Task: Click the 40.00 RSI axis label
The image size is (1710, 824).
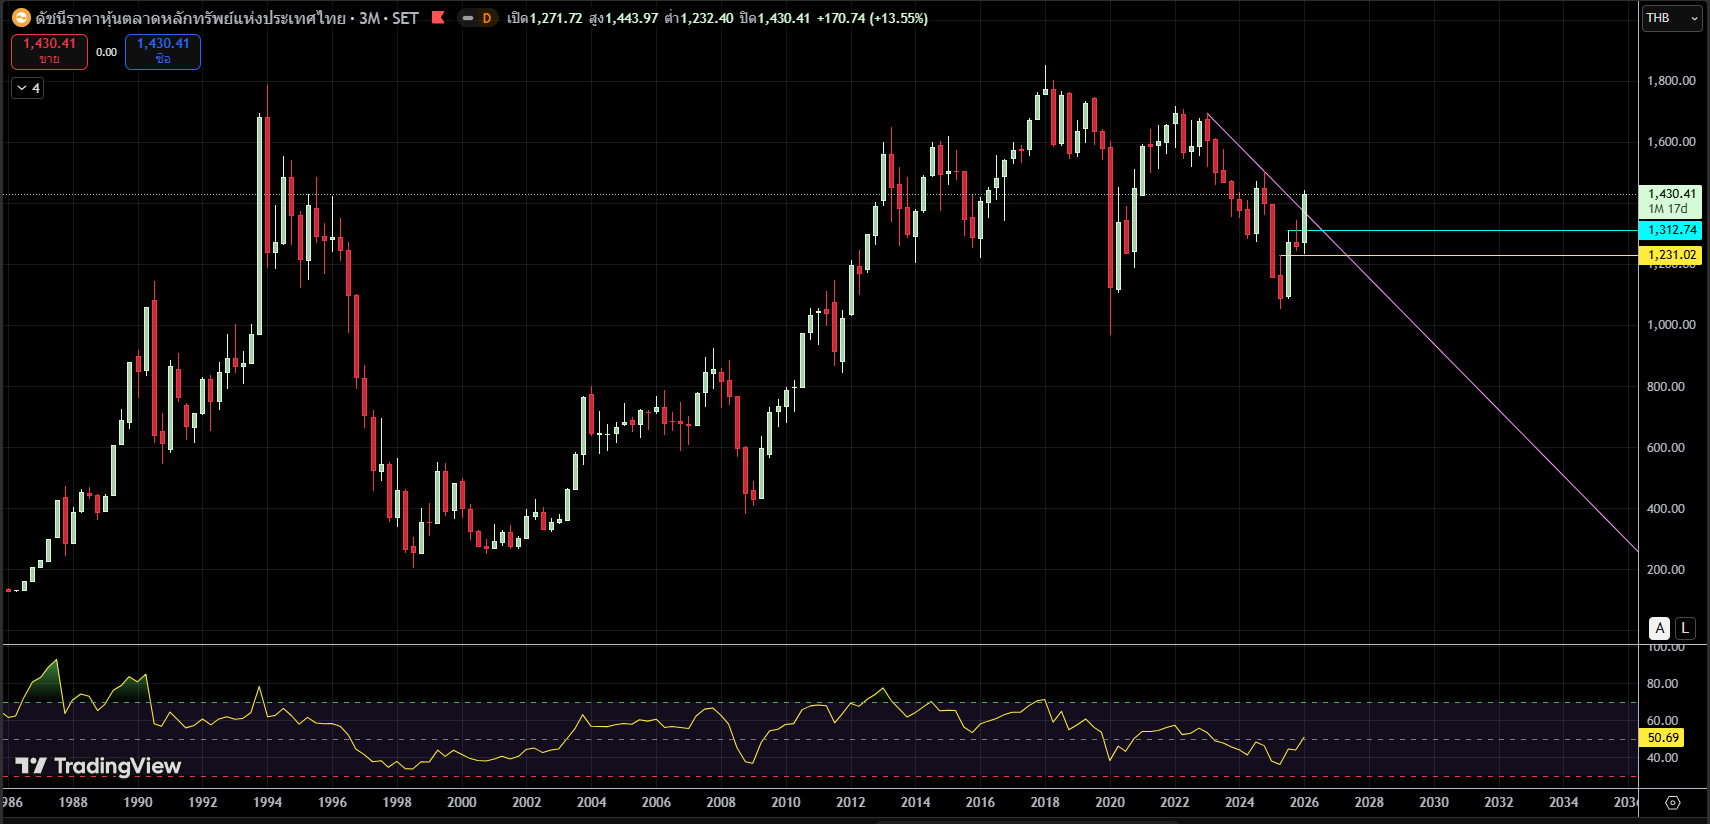Action: [x=1663, y=758]
